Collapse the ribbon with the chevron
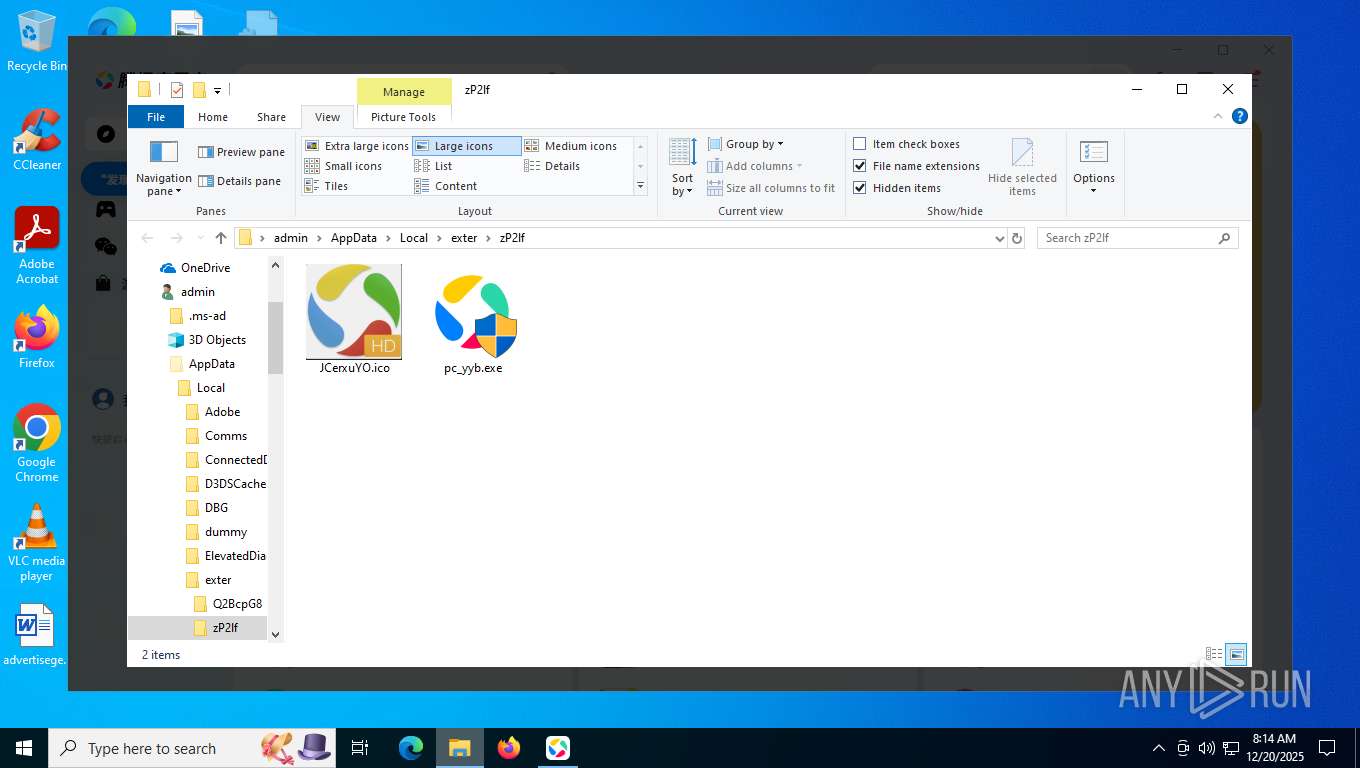 1218,117
